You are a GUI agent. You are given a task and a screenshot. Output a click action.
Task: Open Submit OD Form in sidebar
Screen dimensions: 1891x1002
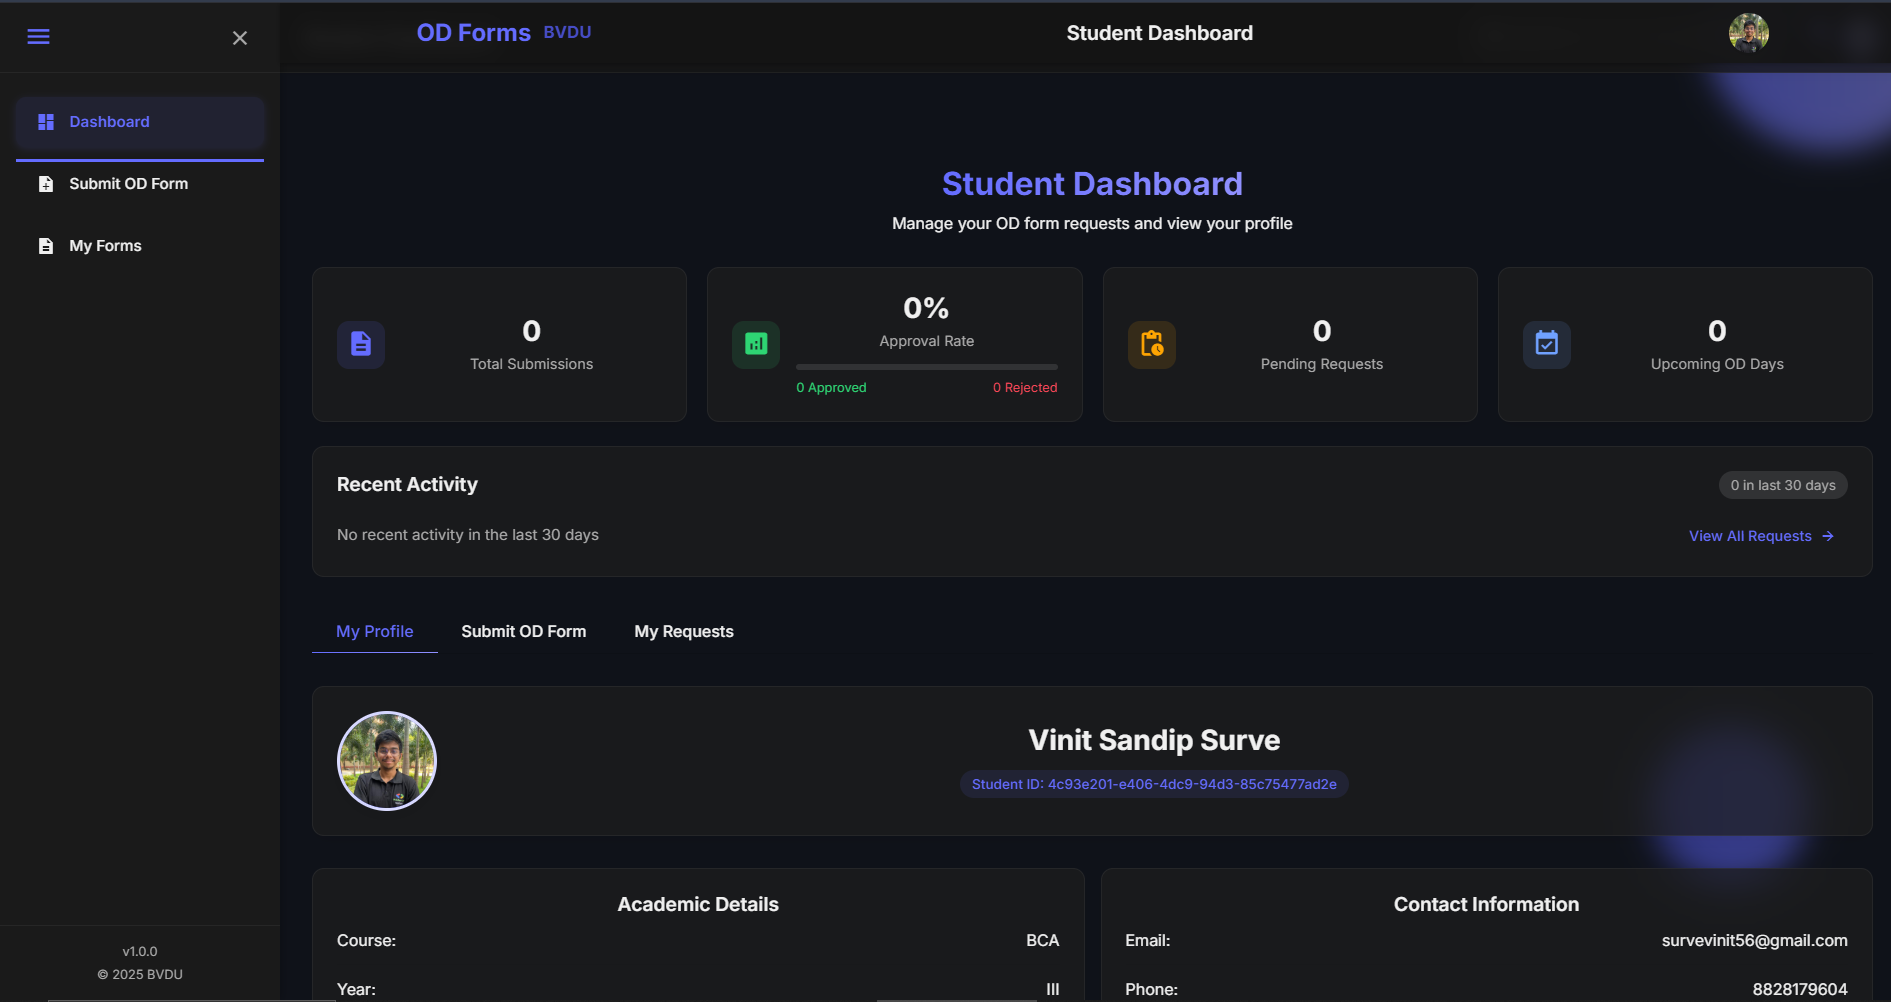click(x=140, y=184)
